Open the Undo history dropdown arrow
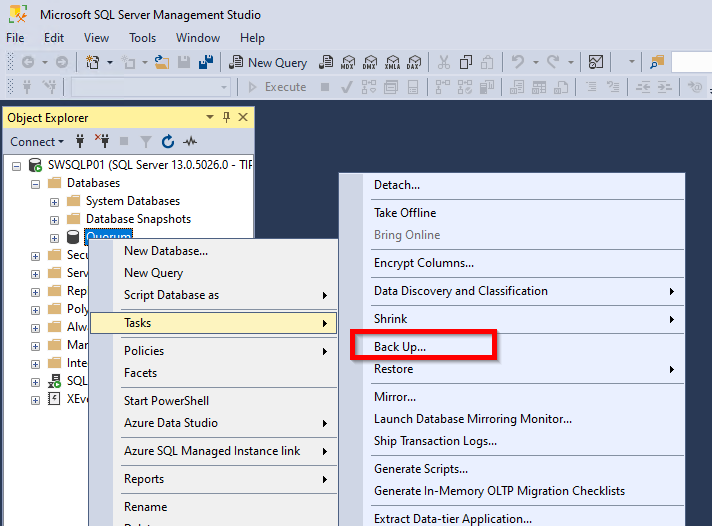The width and height of the screenshot is (712, 526). pos(536,62)
